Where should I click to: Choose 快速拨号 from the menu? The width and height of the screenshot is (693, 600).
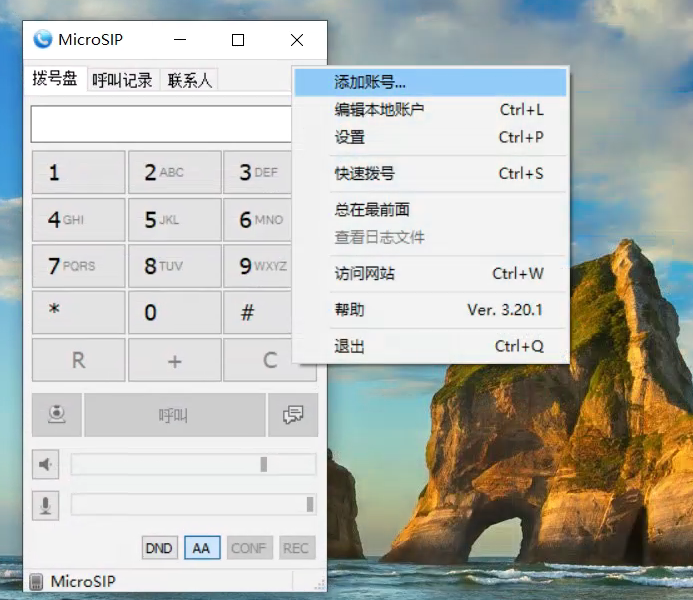click(x=364, y=173)
